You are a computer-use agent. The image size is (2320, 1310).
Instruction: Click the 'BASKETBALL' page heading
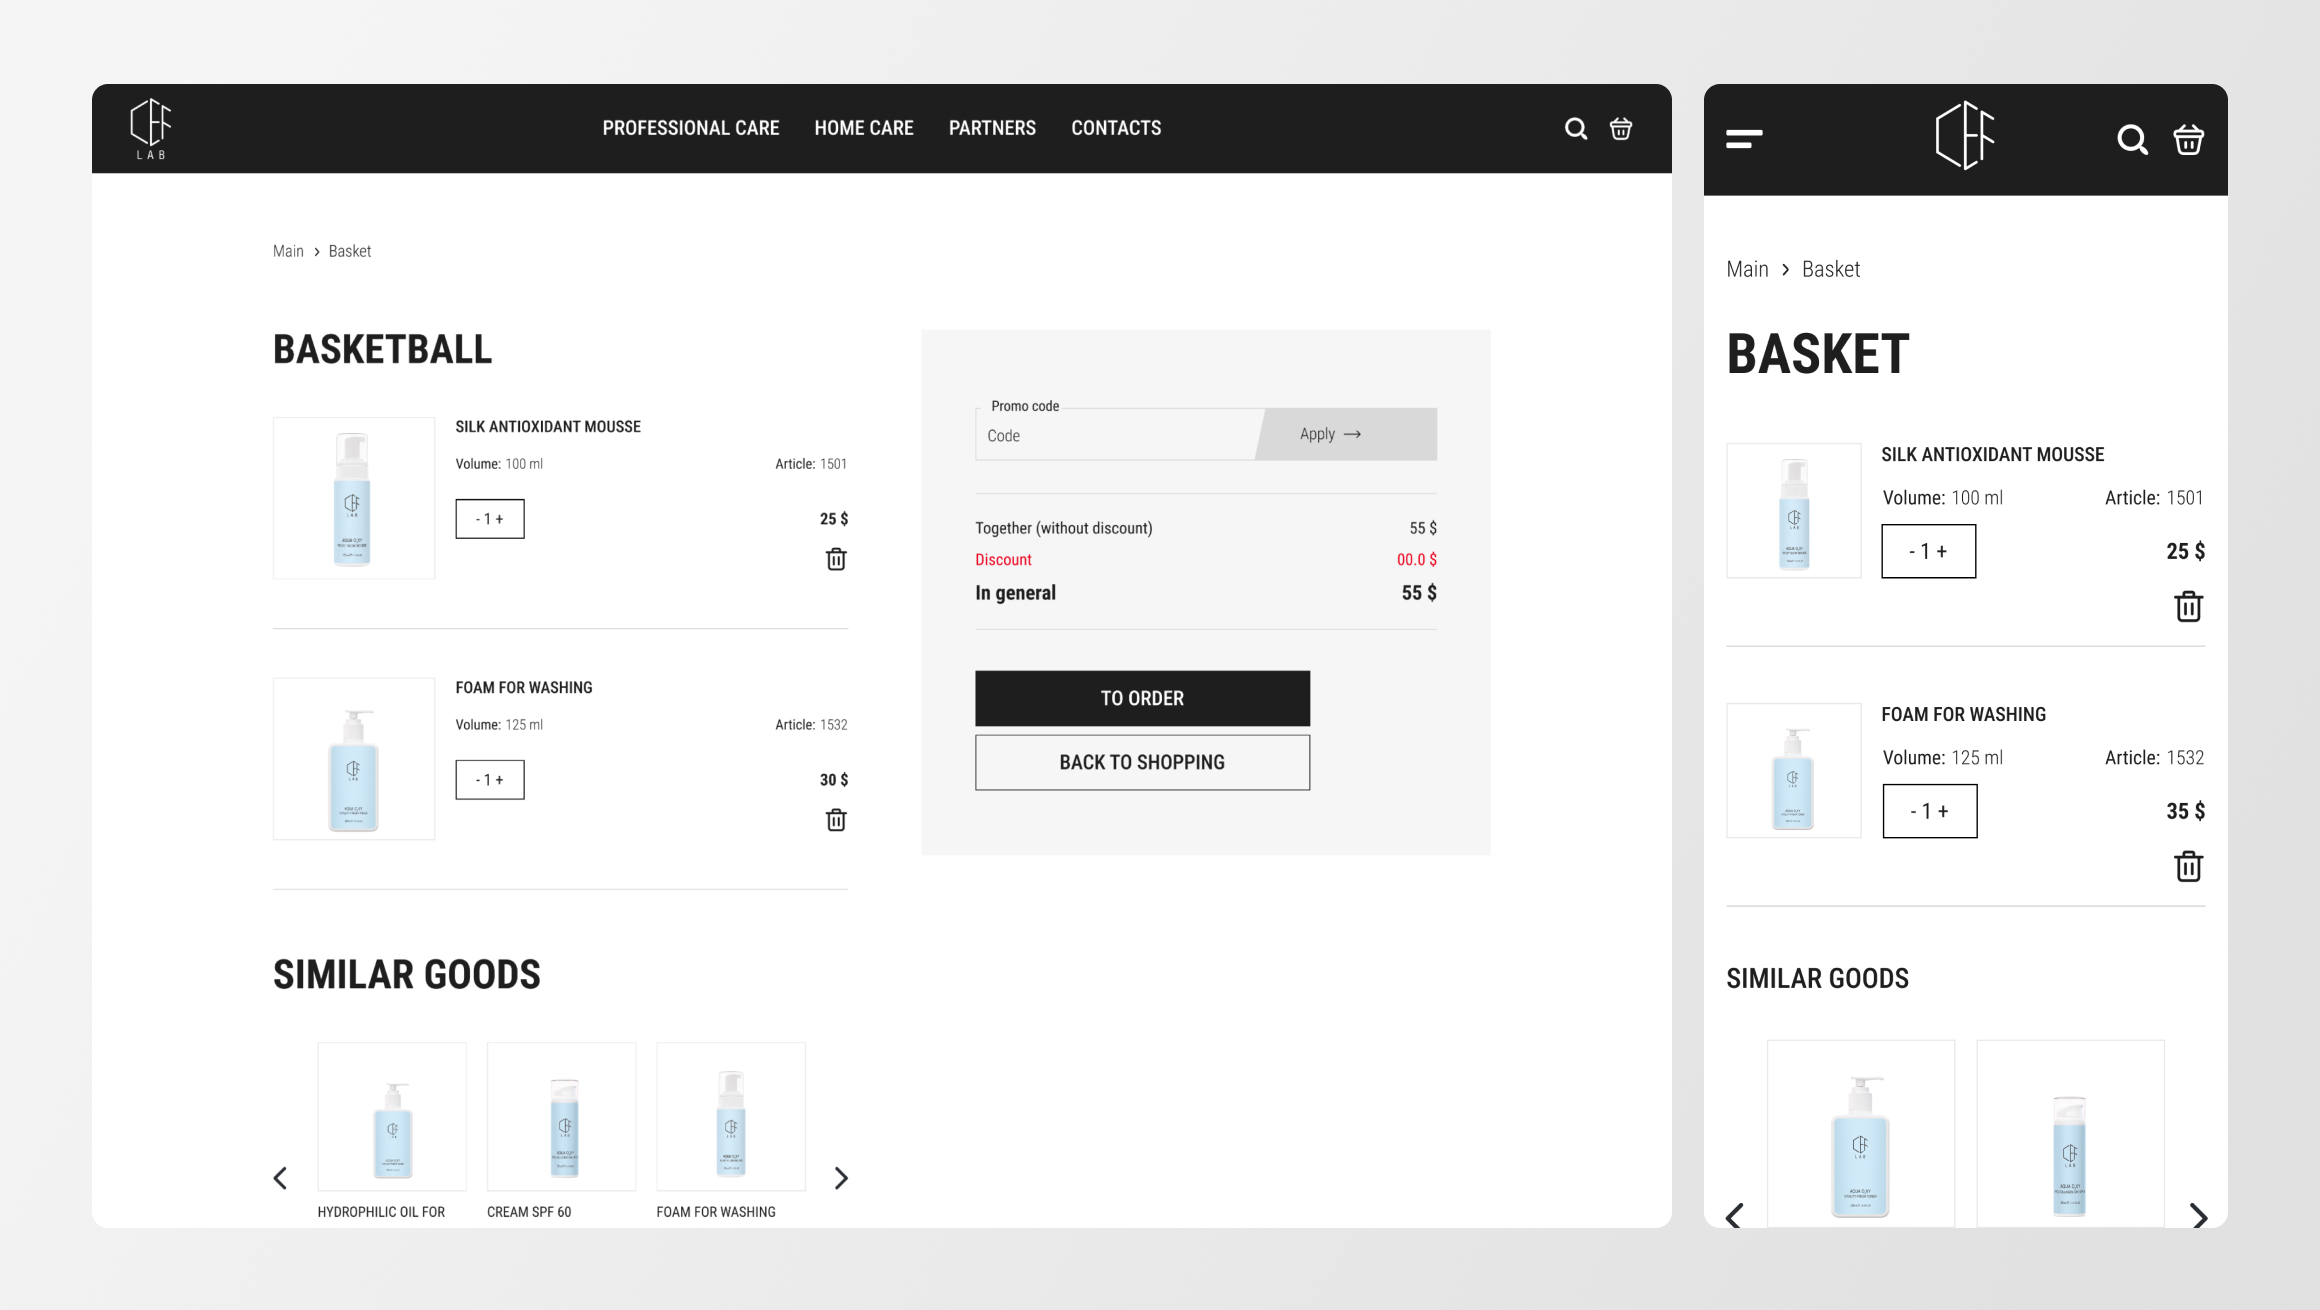[382, 350]
